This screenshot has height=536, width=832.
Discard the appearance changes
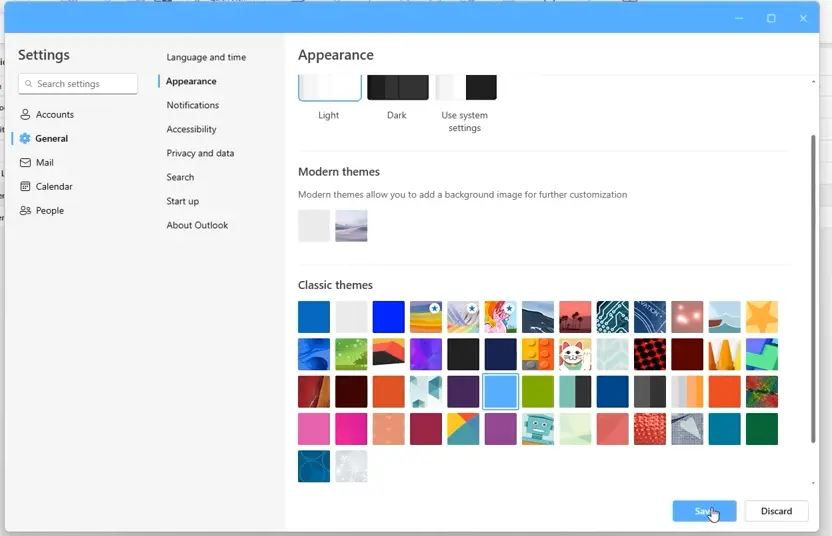point(776,511)
